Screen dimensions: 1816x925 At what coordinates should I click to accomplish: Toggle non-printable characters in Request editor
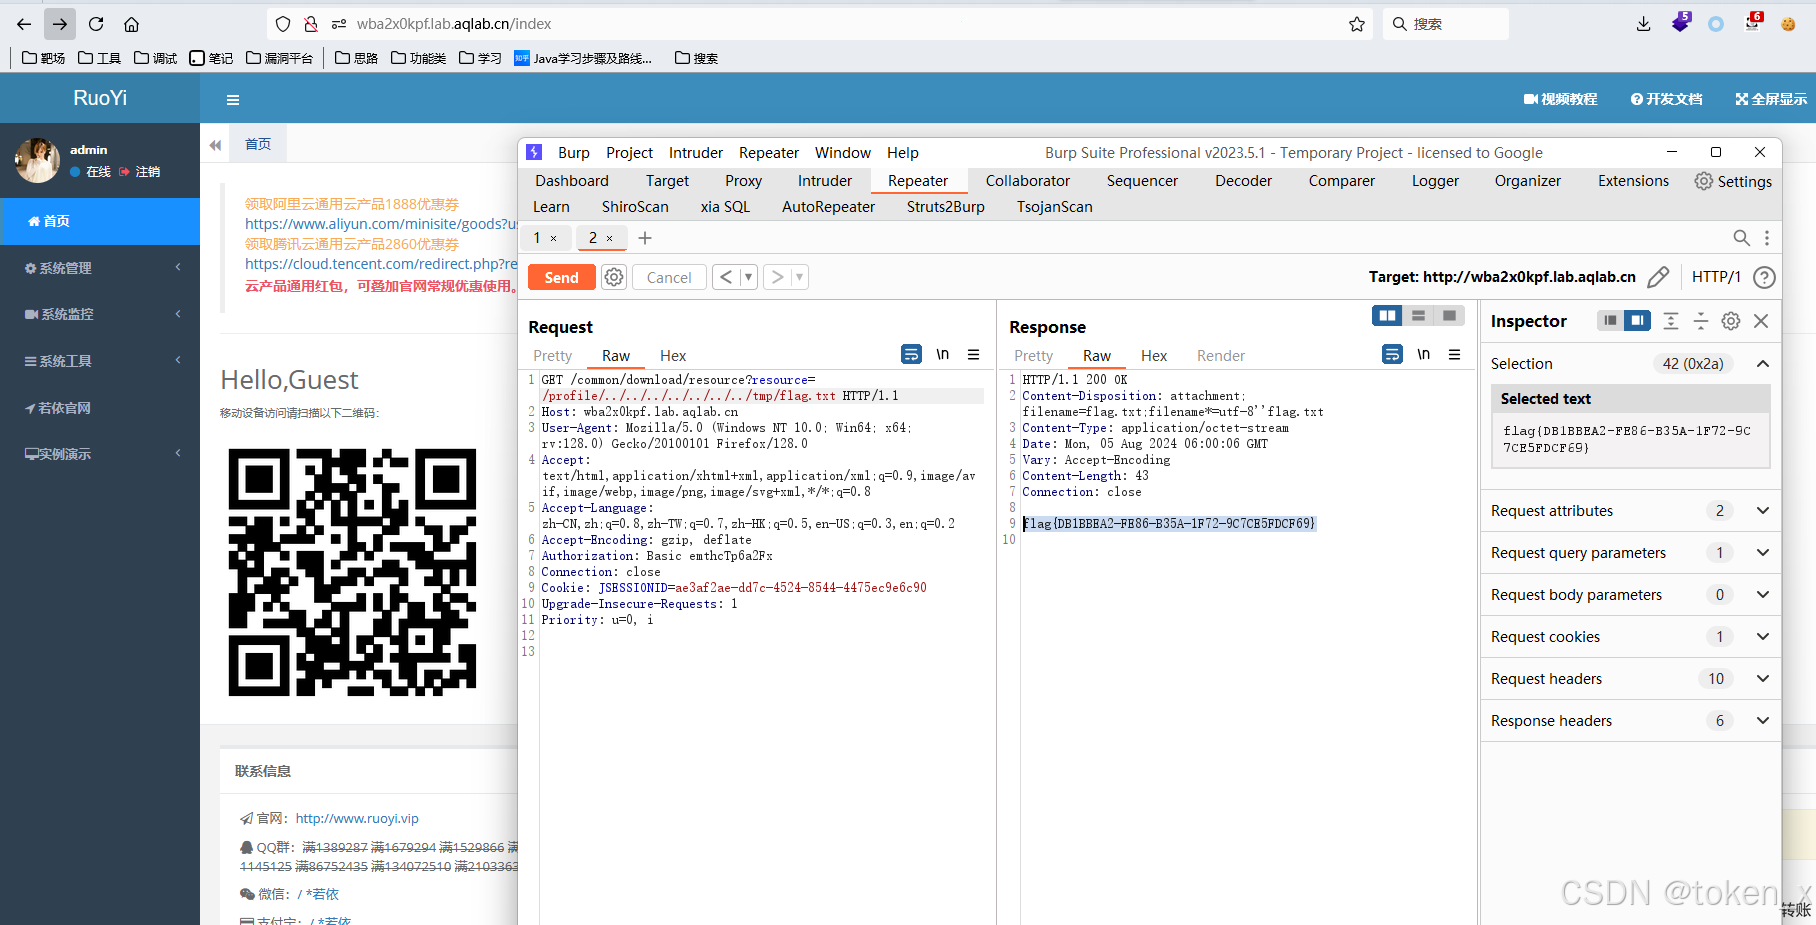[x=942, y=354]
